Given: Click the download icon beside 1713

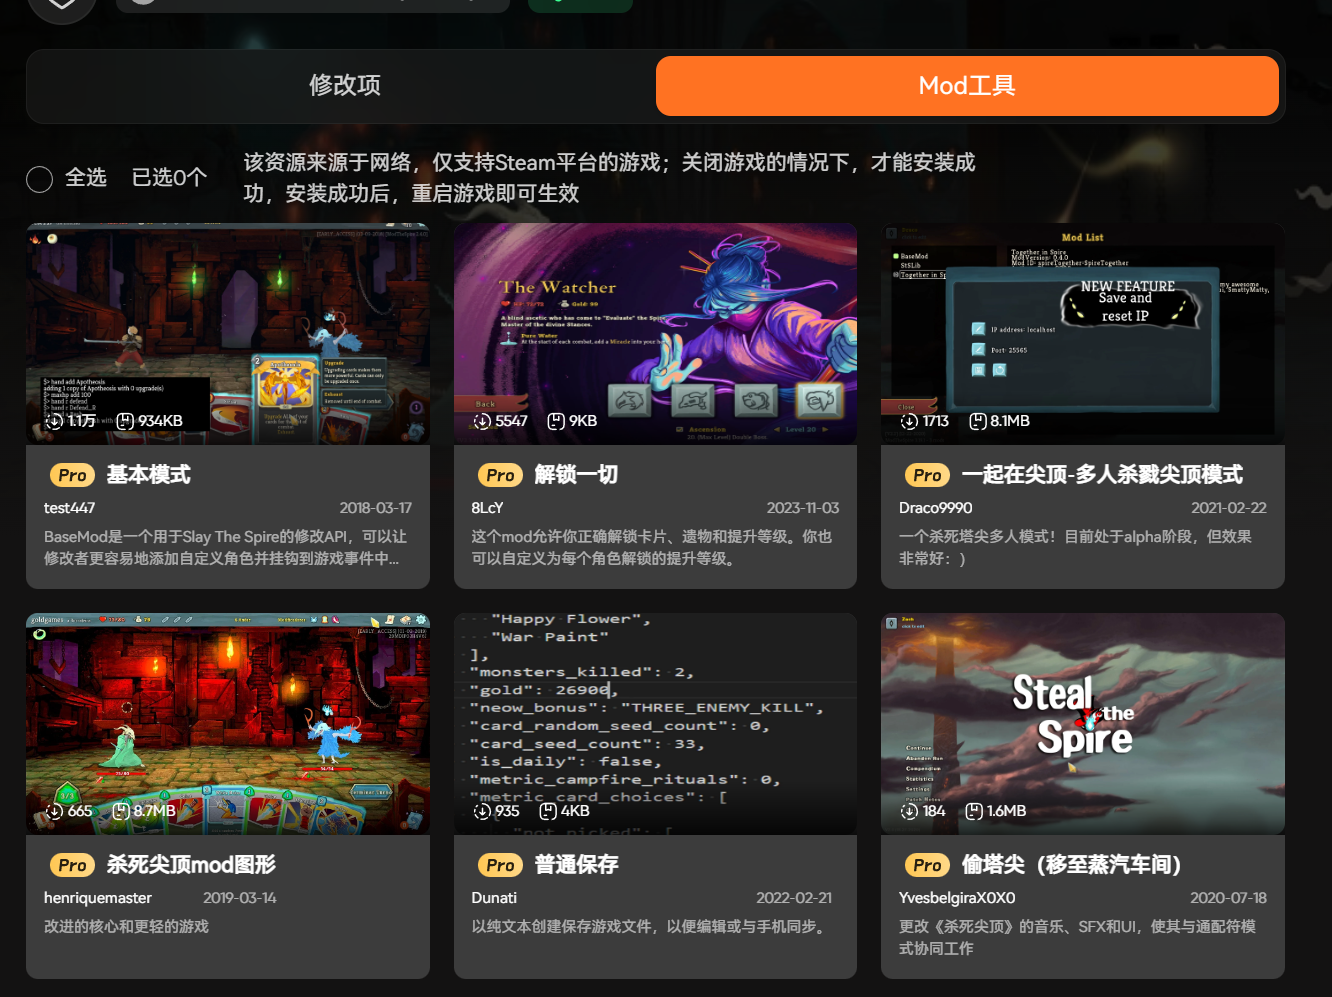Looking at the screenshot, I should tap(909, 421).
